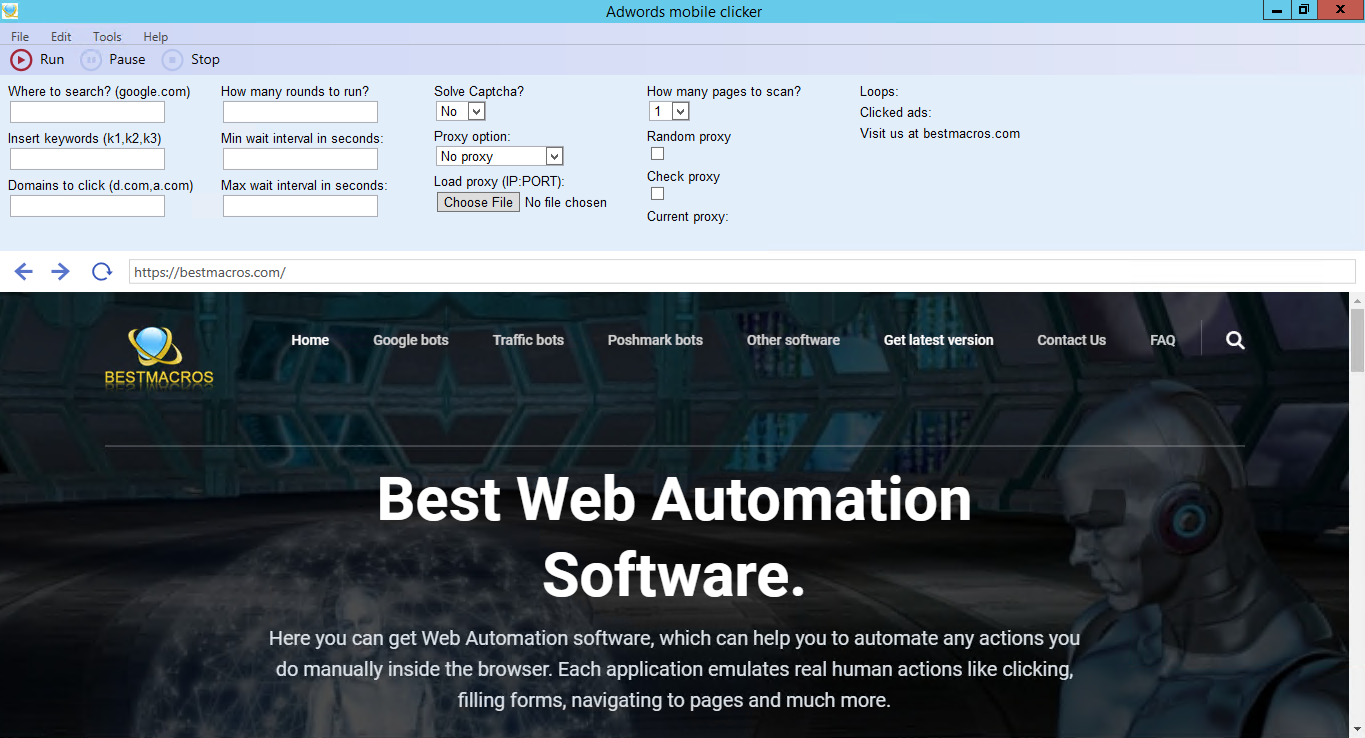Go to the Home nav item
The width and height of the screenshot is (1365, 738).
[x=310, y=340]
